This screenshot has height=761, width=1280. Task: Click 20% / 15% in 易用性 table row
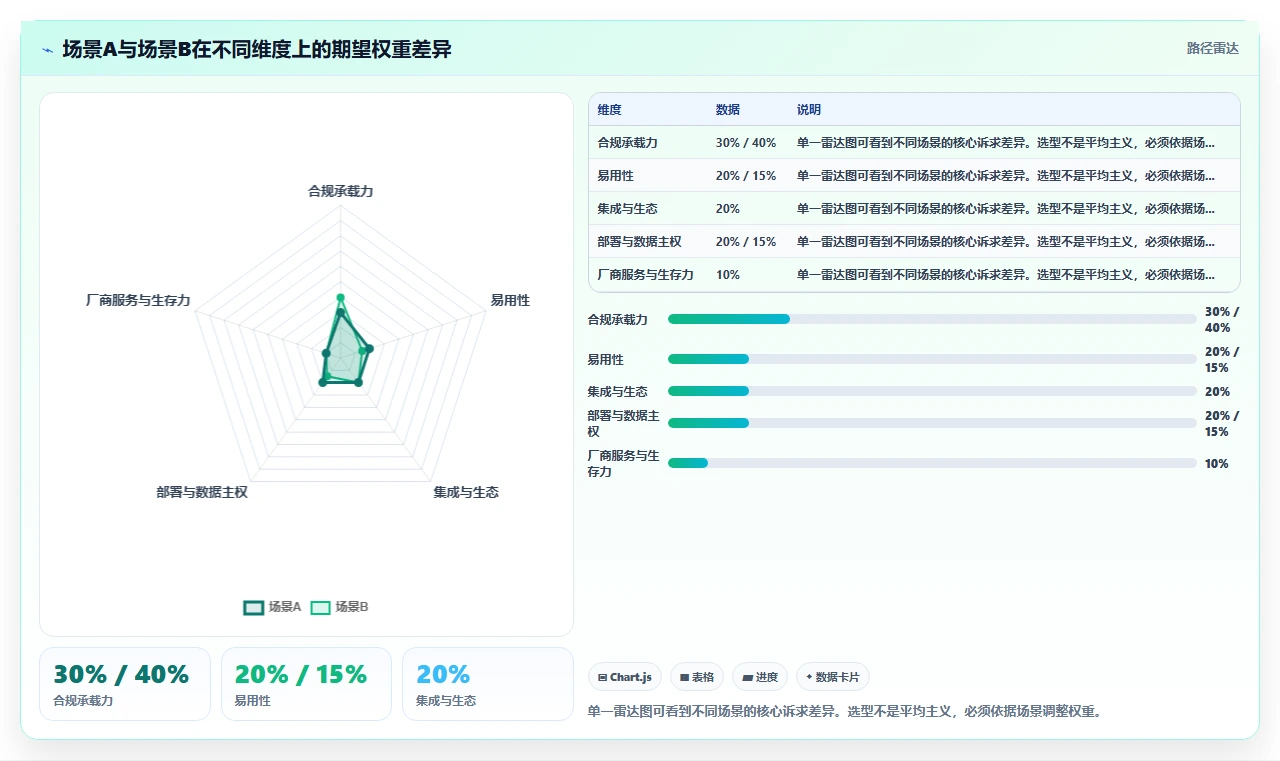(746, 176)
